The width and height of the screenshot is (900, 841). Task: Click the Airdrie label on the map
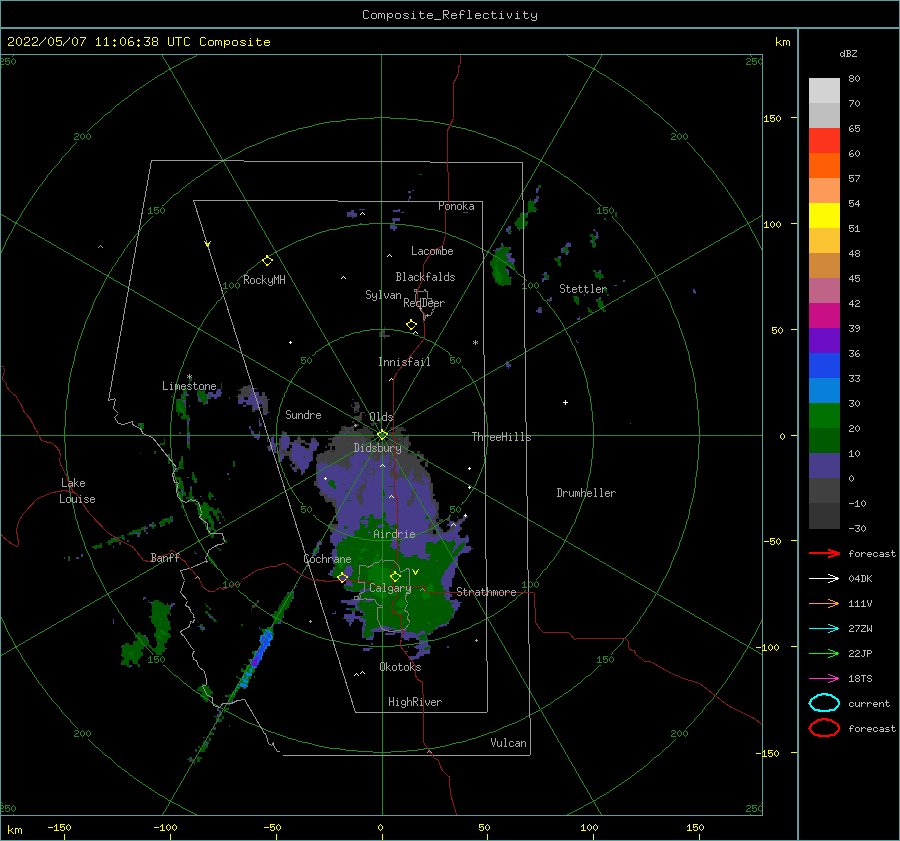coord(394,534)
